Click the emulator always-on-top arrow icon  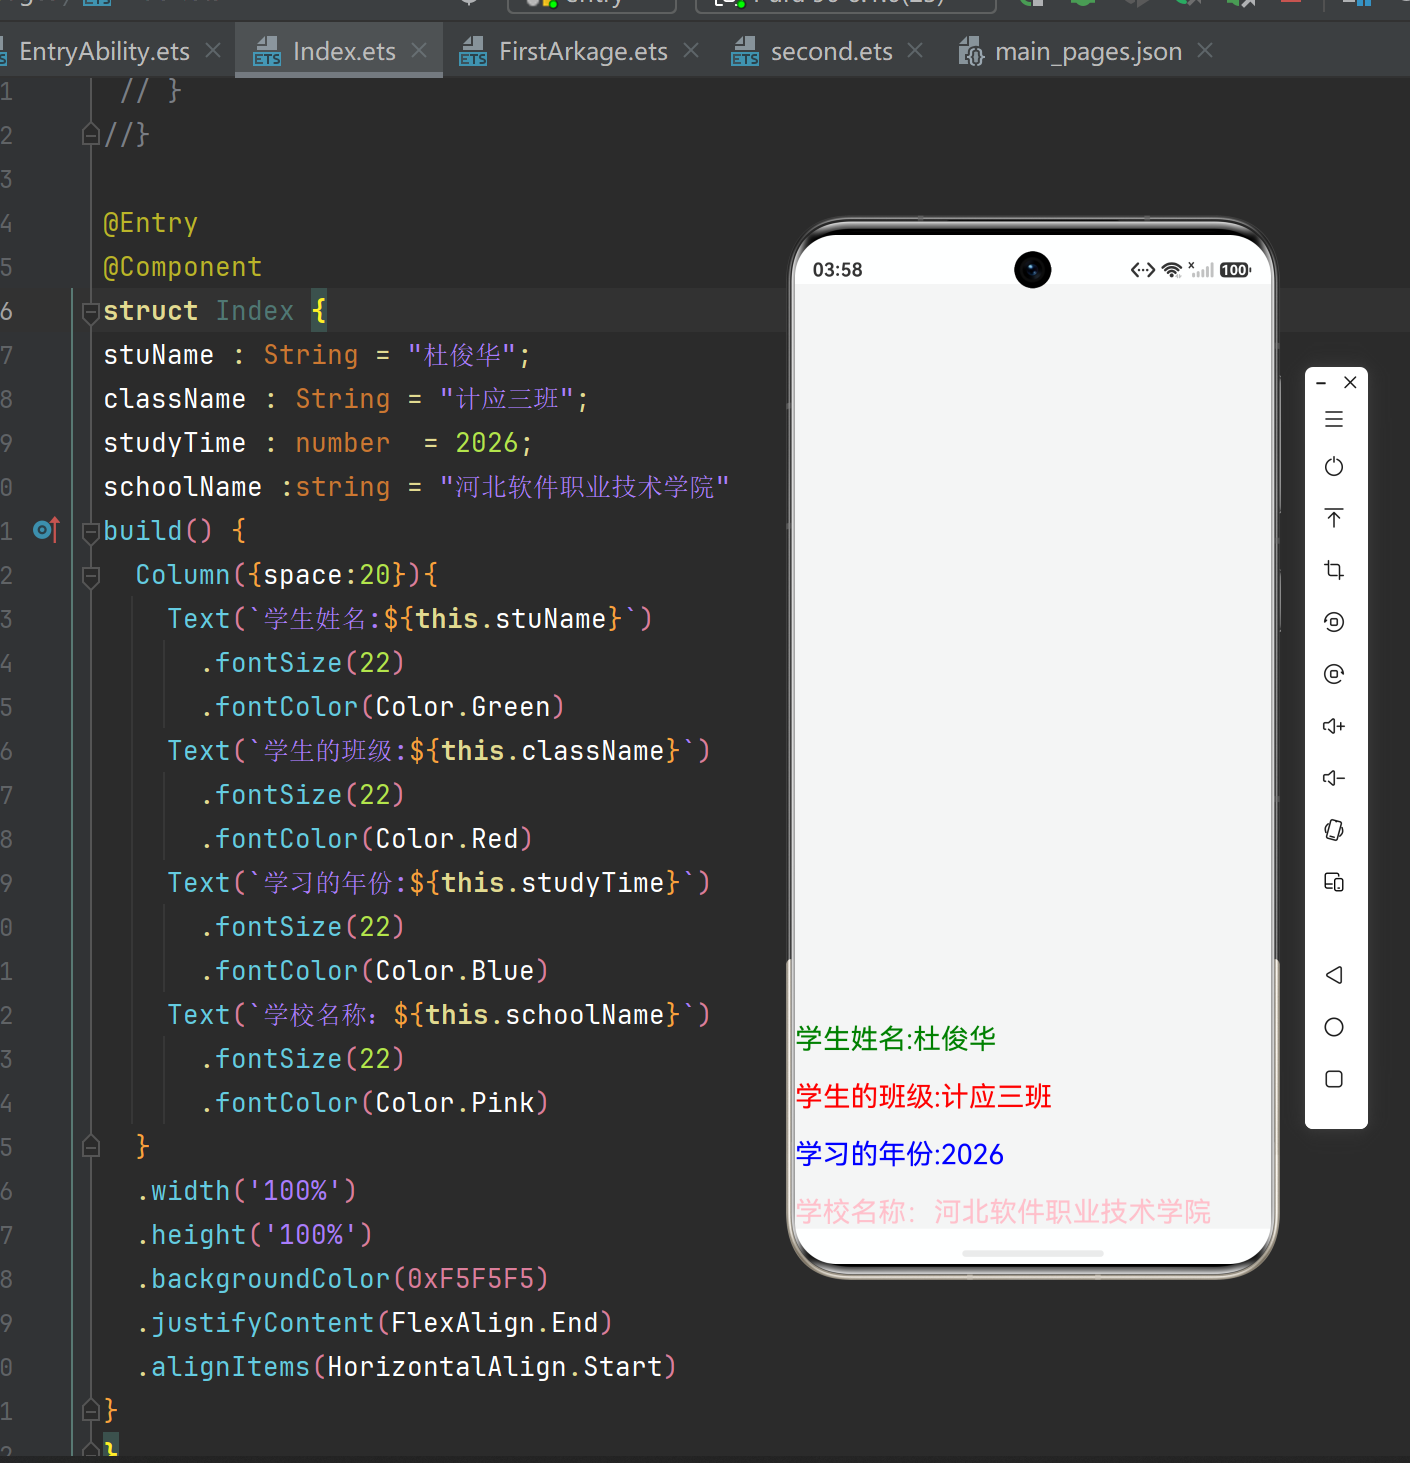[1334, 518]
